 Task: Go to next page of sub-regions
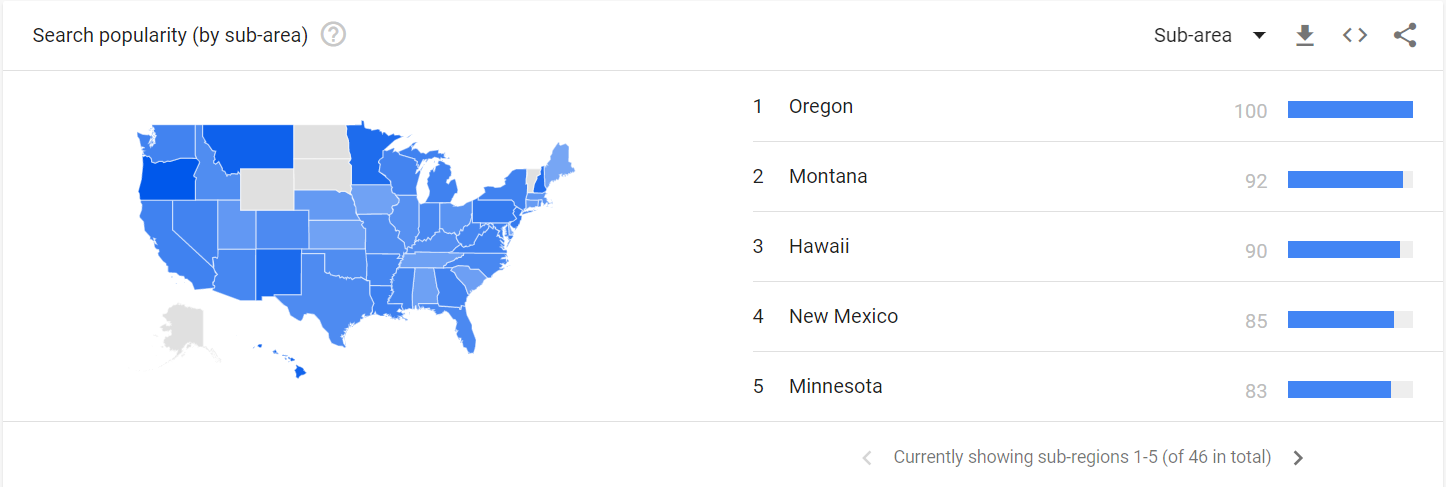tap(1298, 458)
